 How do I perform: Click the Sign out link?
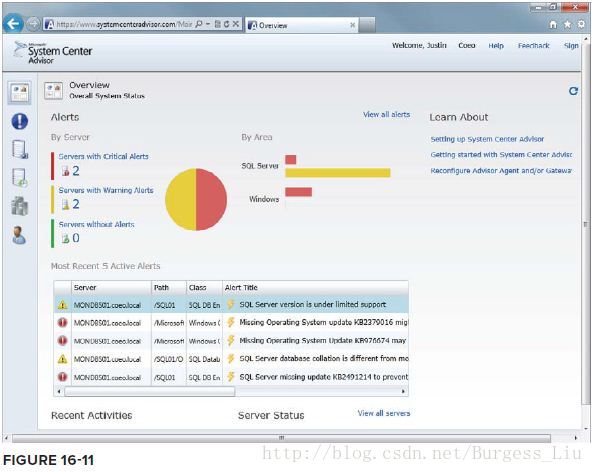571,46
